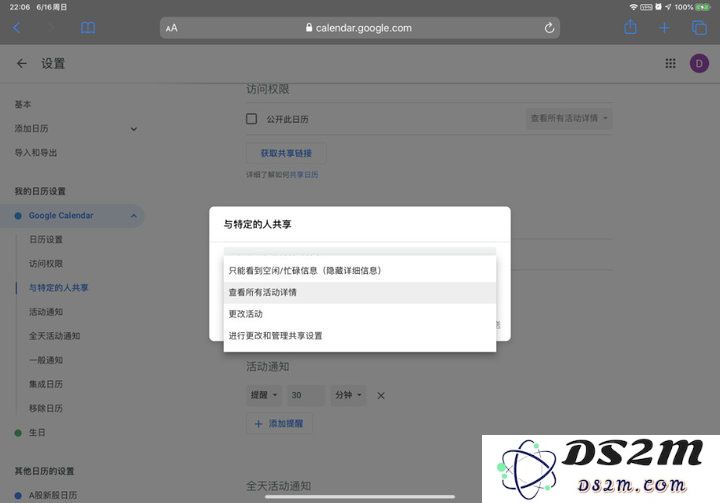Select 生日 calendar in sidebar

[37, 433]
